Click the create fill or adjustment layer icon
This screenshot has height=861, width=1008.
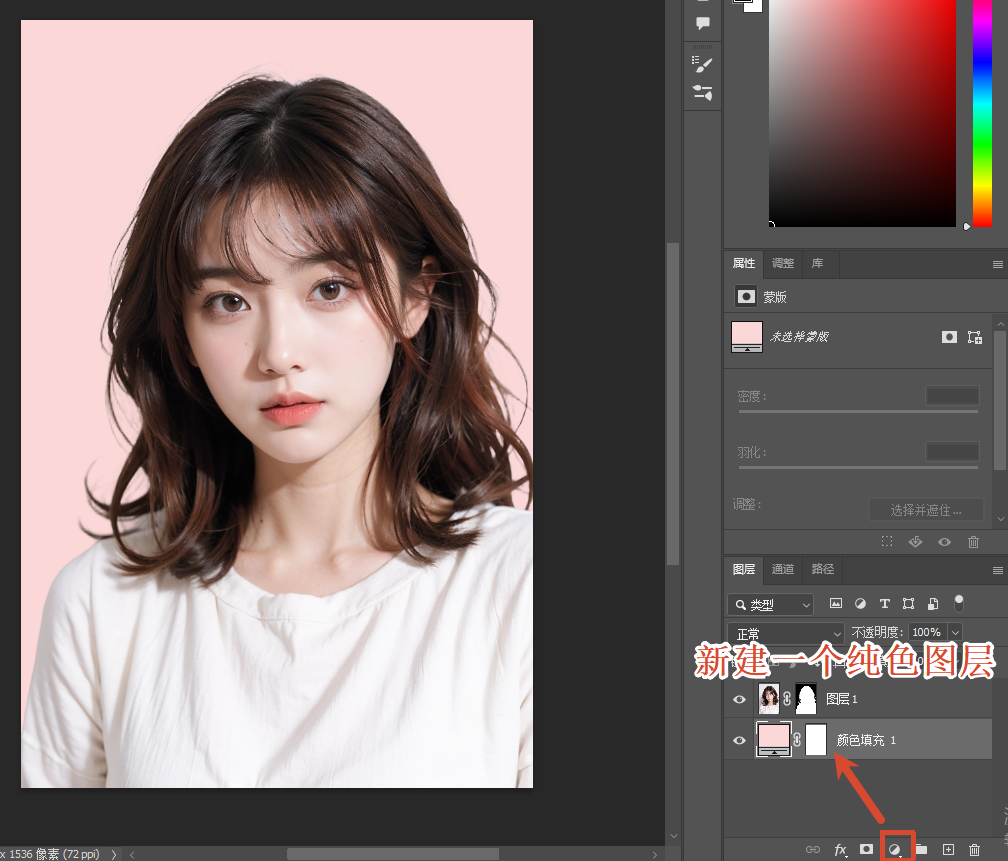point(895,849)
